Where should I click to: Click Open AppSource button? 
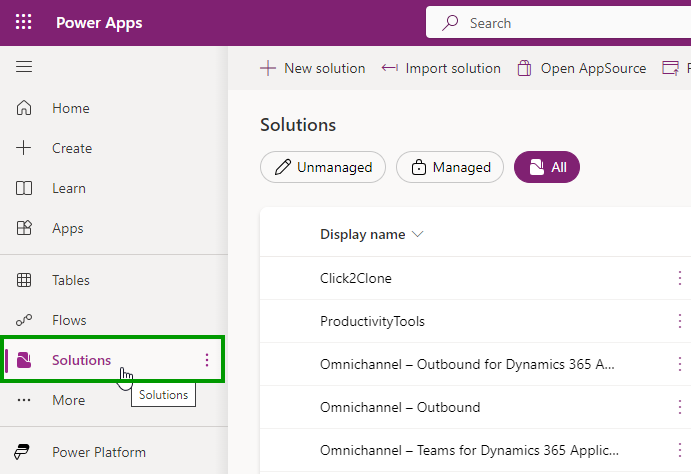(x=581, y=68)
